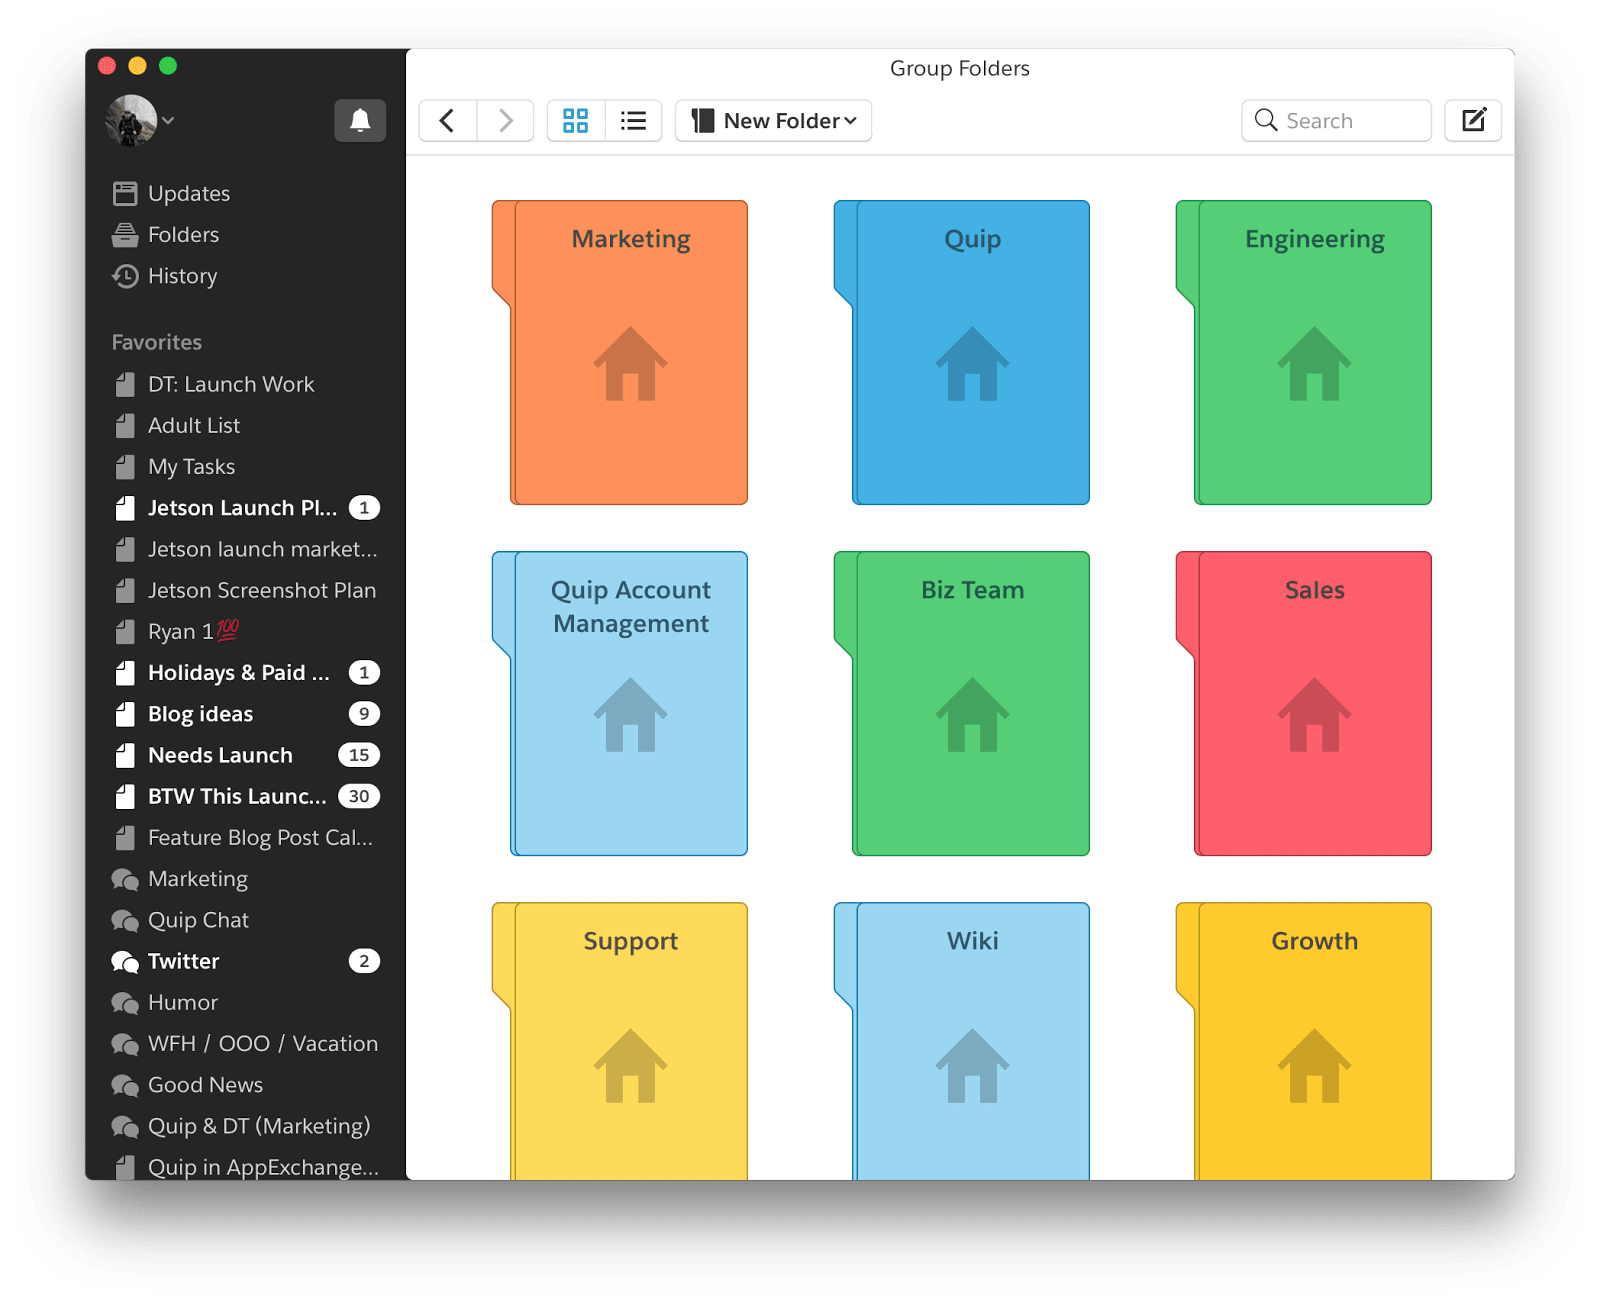The image size is (1600, 1302).
Task: Open the yellow Support folder
Action: [620, 1042]
